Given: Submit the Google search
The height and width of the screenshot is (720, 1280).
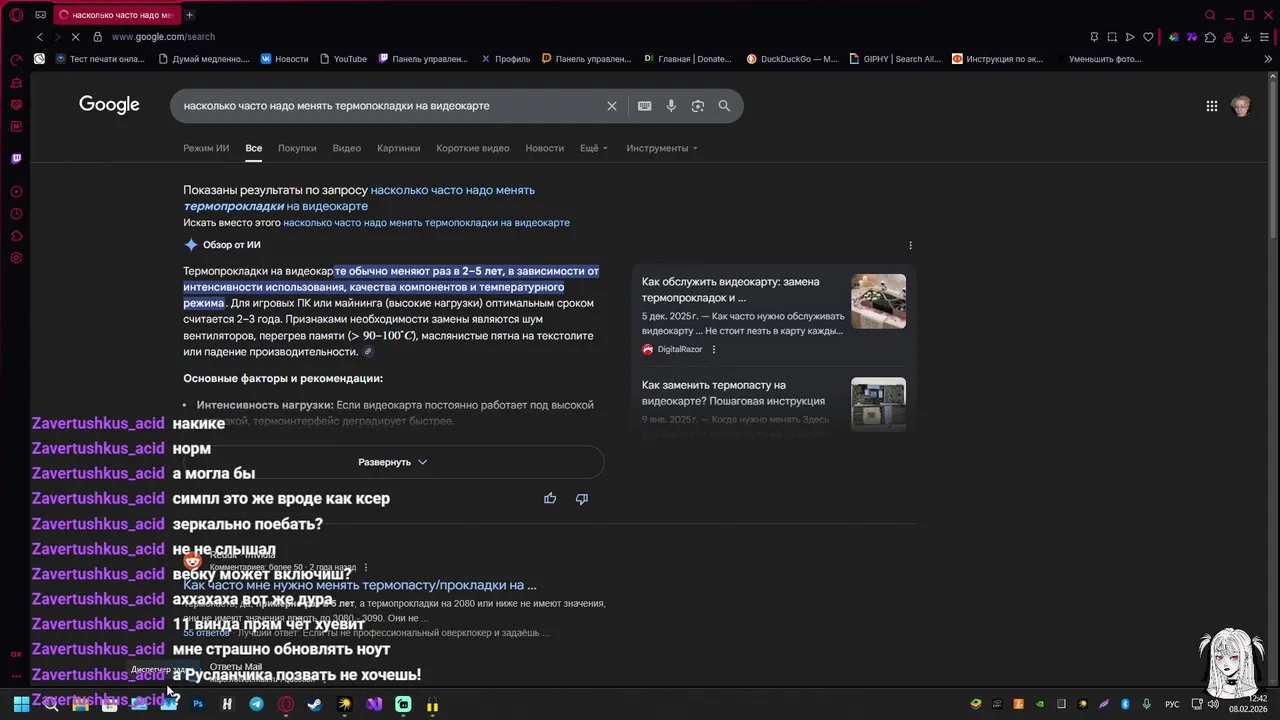Looking at the screenshot, I should [724, 106].
